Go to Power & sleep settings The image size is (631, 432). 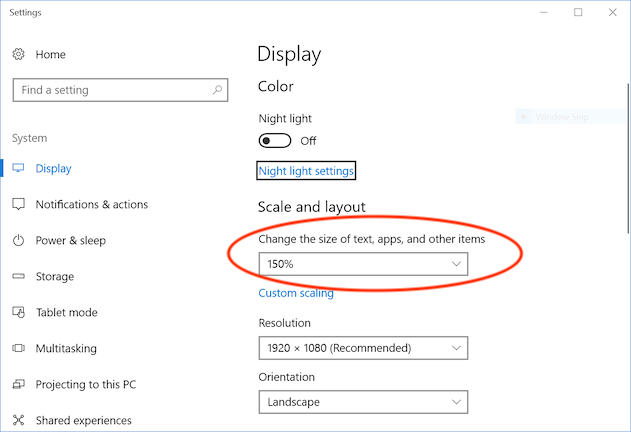[70, 241]
